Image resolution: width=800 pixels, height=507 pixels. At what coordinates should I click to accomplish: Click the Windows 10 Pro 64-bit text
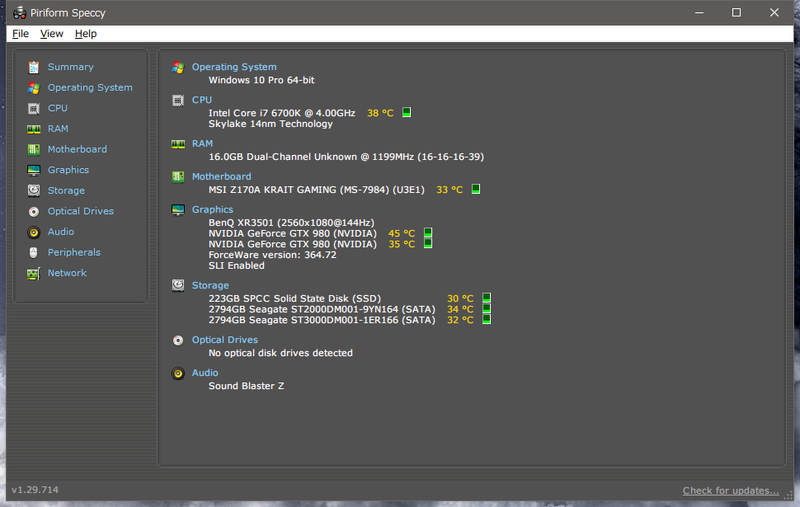coord(261,80)
